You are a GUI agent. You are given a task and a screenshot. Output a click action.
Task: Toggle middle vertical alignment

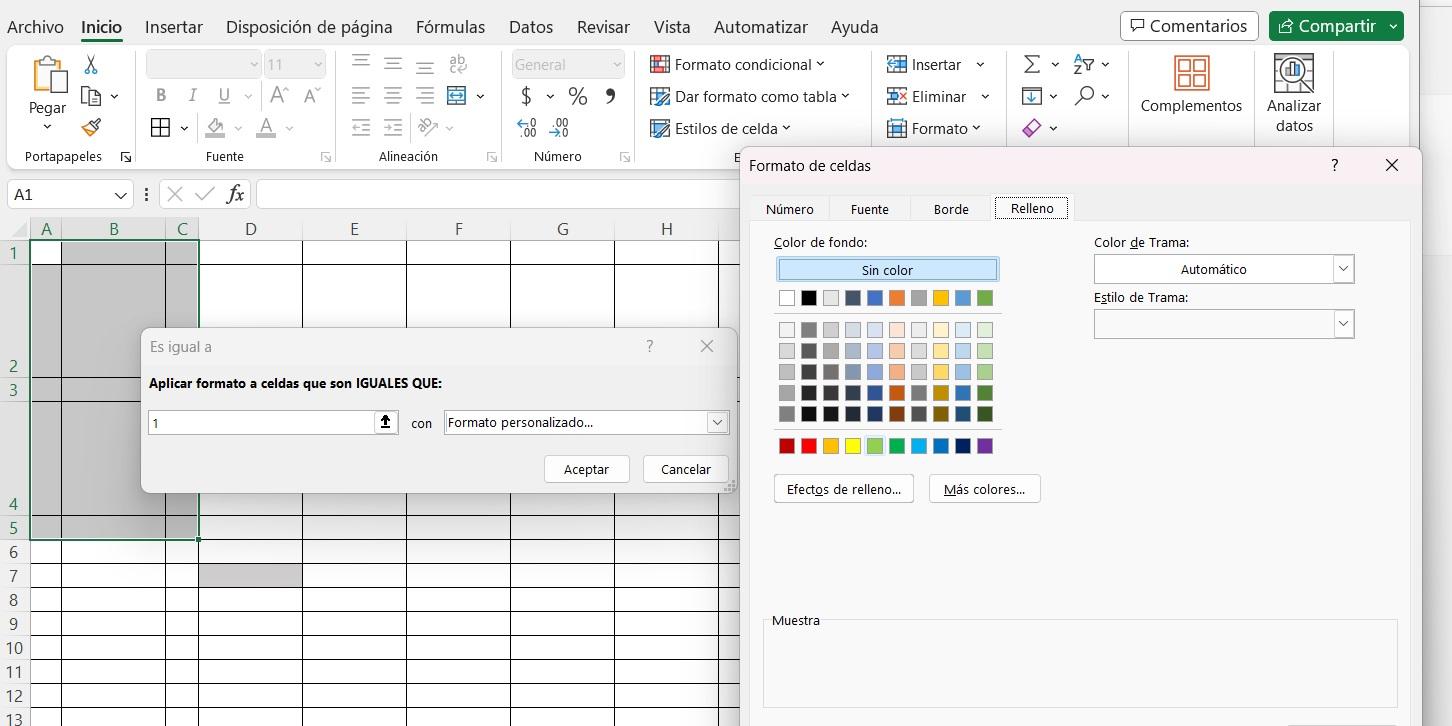click(x=393, y=64)
